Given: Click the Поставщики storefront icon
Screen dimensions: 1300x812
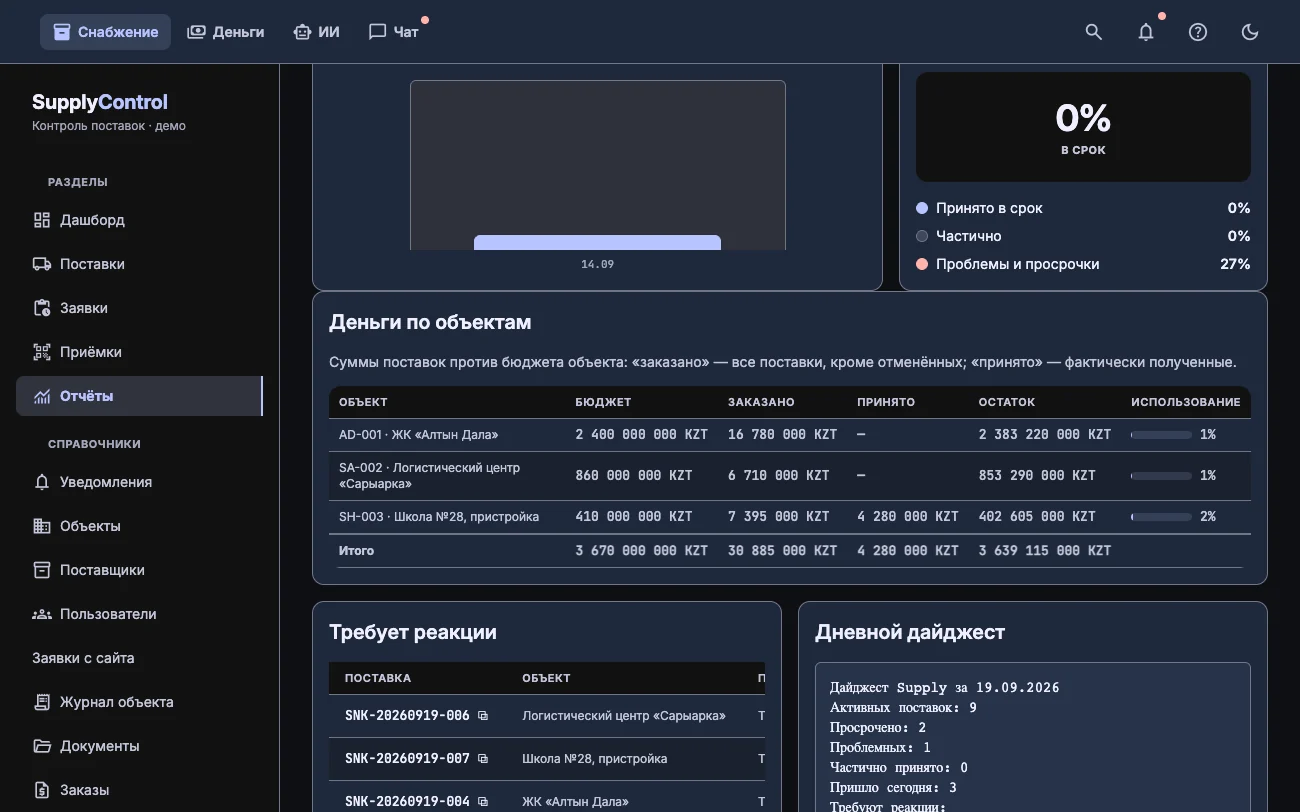Looking at the screenshot, I should [42, 570].
